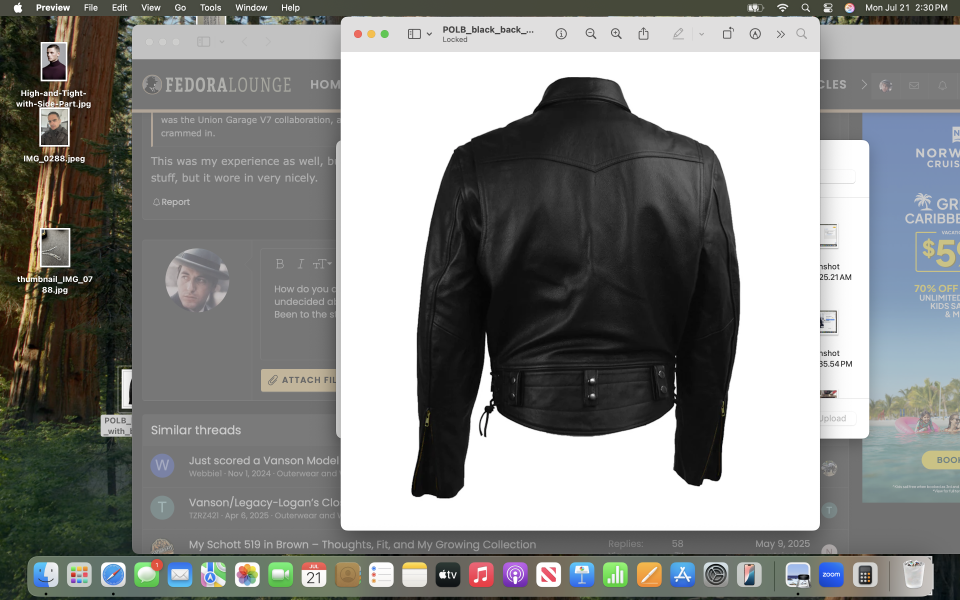Expand the highlight color dropdown arrow
Image resolution: width=960 pixels, height=600 pixels.
coord(702,34)
